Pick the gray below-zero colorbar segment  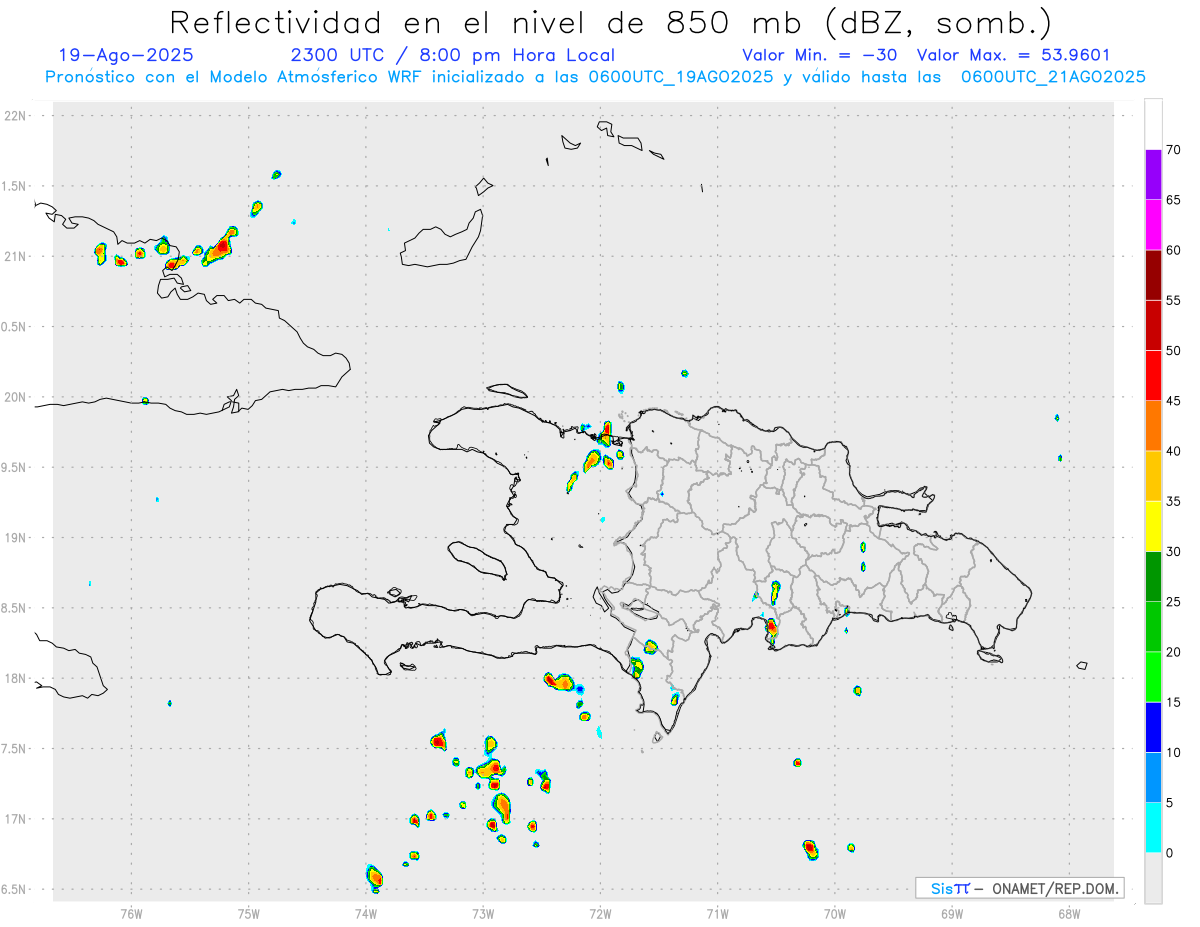[x=1153, y=877]
